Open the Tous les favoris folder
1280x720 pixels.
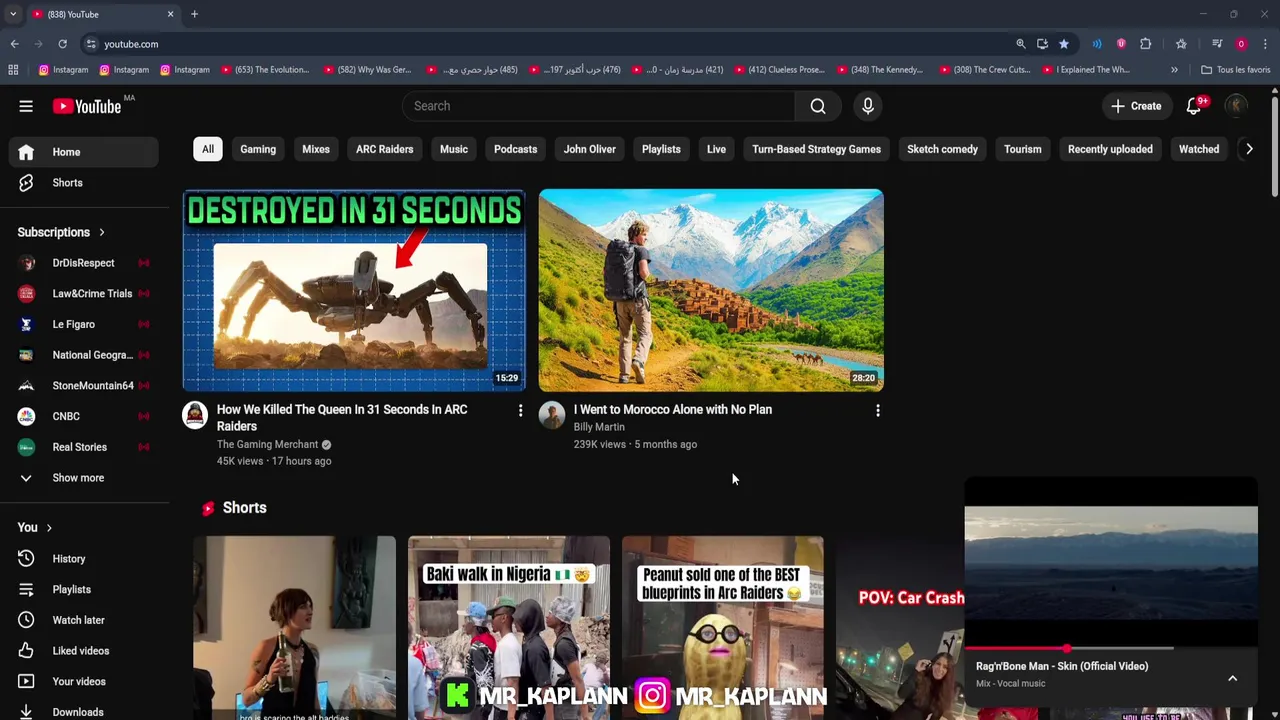(1235, 70)
